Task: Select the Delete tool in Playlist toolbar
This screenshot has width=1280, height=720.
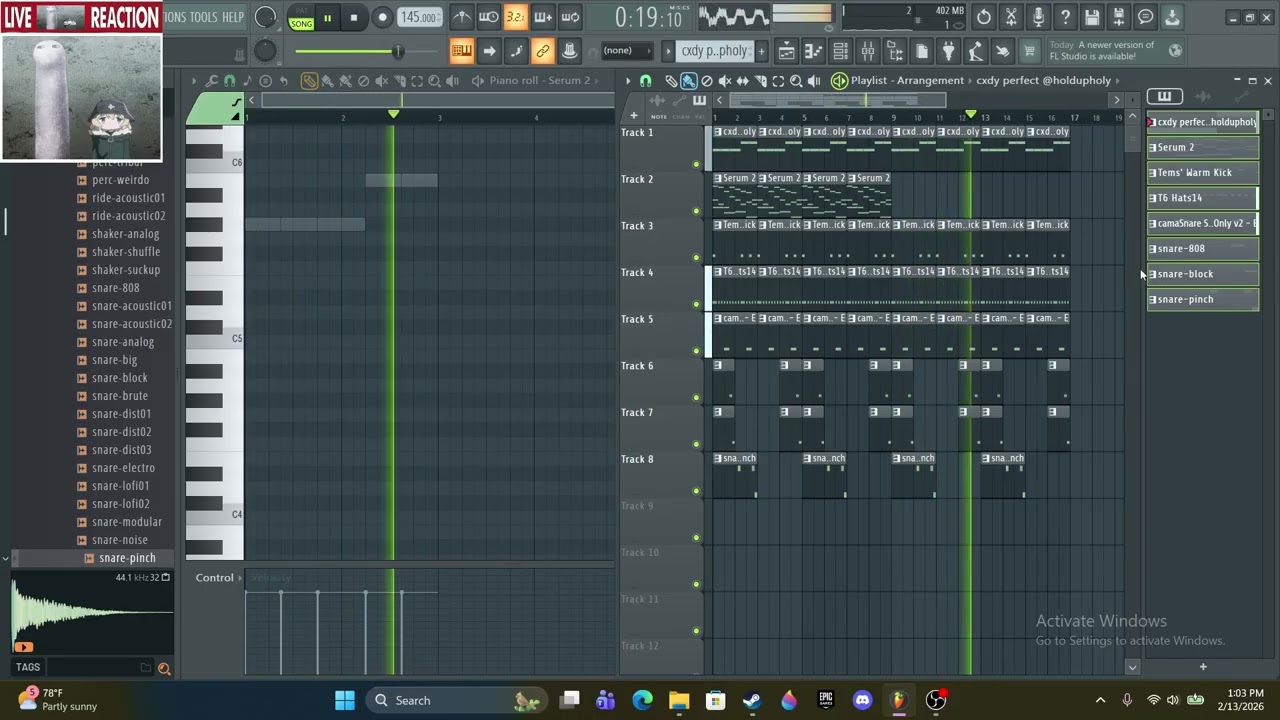Action: pos(707,81)
